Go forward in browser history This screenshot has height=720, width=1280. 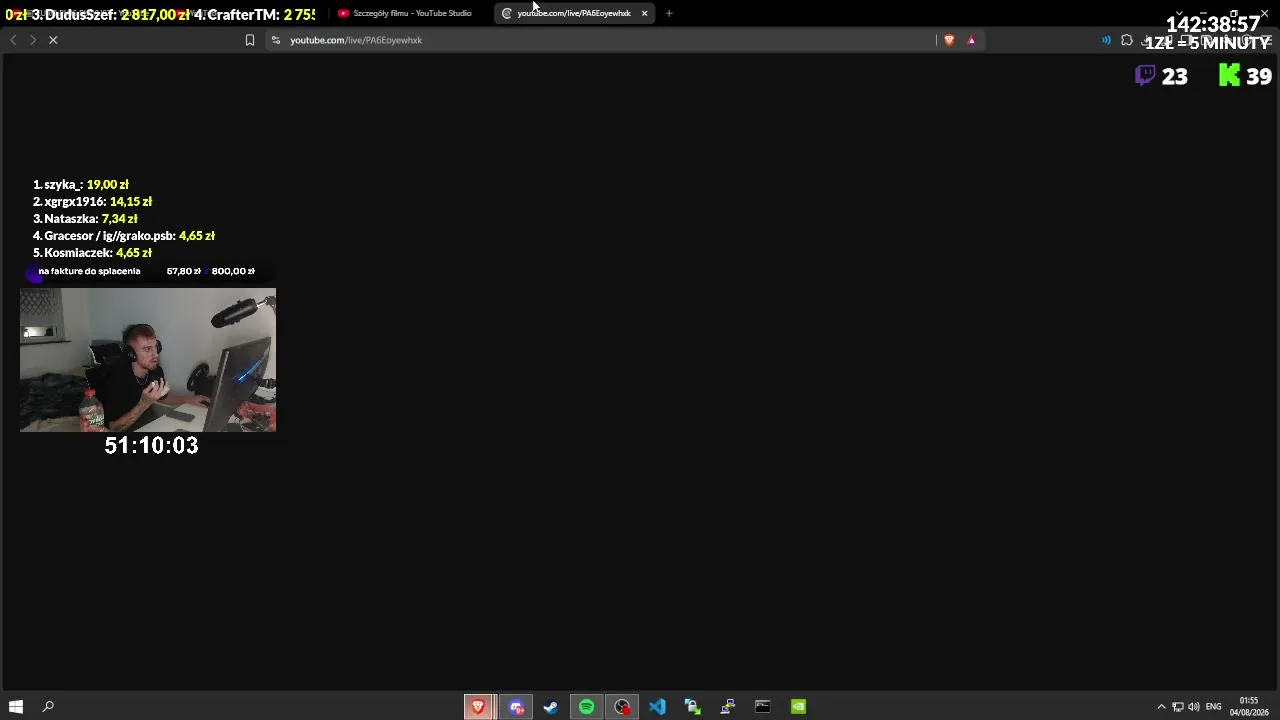click(33, 40)
